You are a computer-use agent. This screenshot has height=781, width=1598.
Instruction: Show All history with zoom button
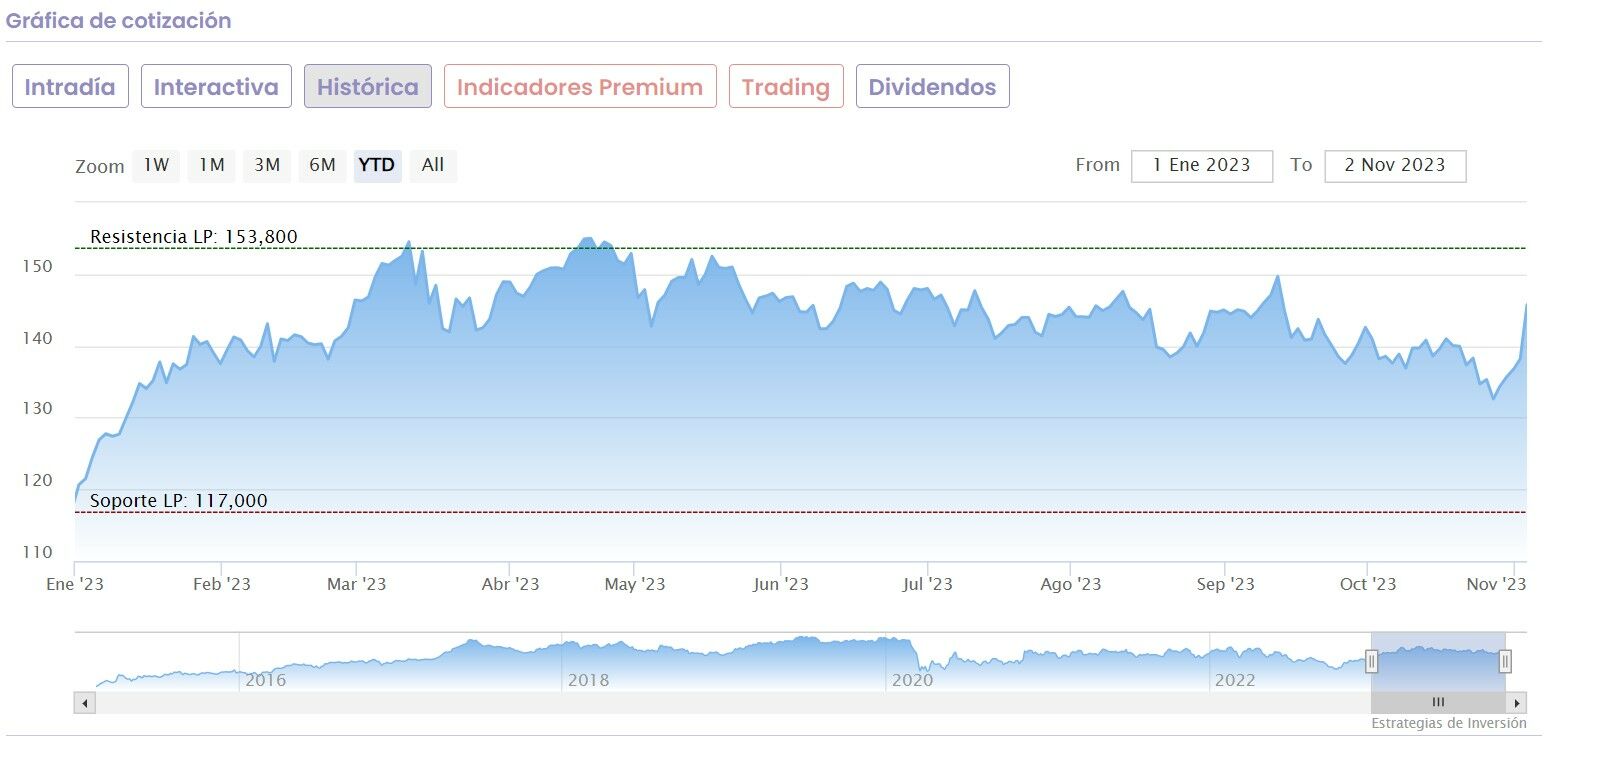(433, 165)
